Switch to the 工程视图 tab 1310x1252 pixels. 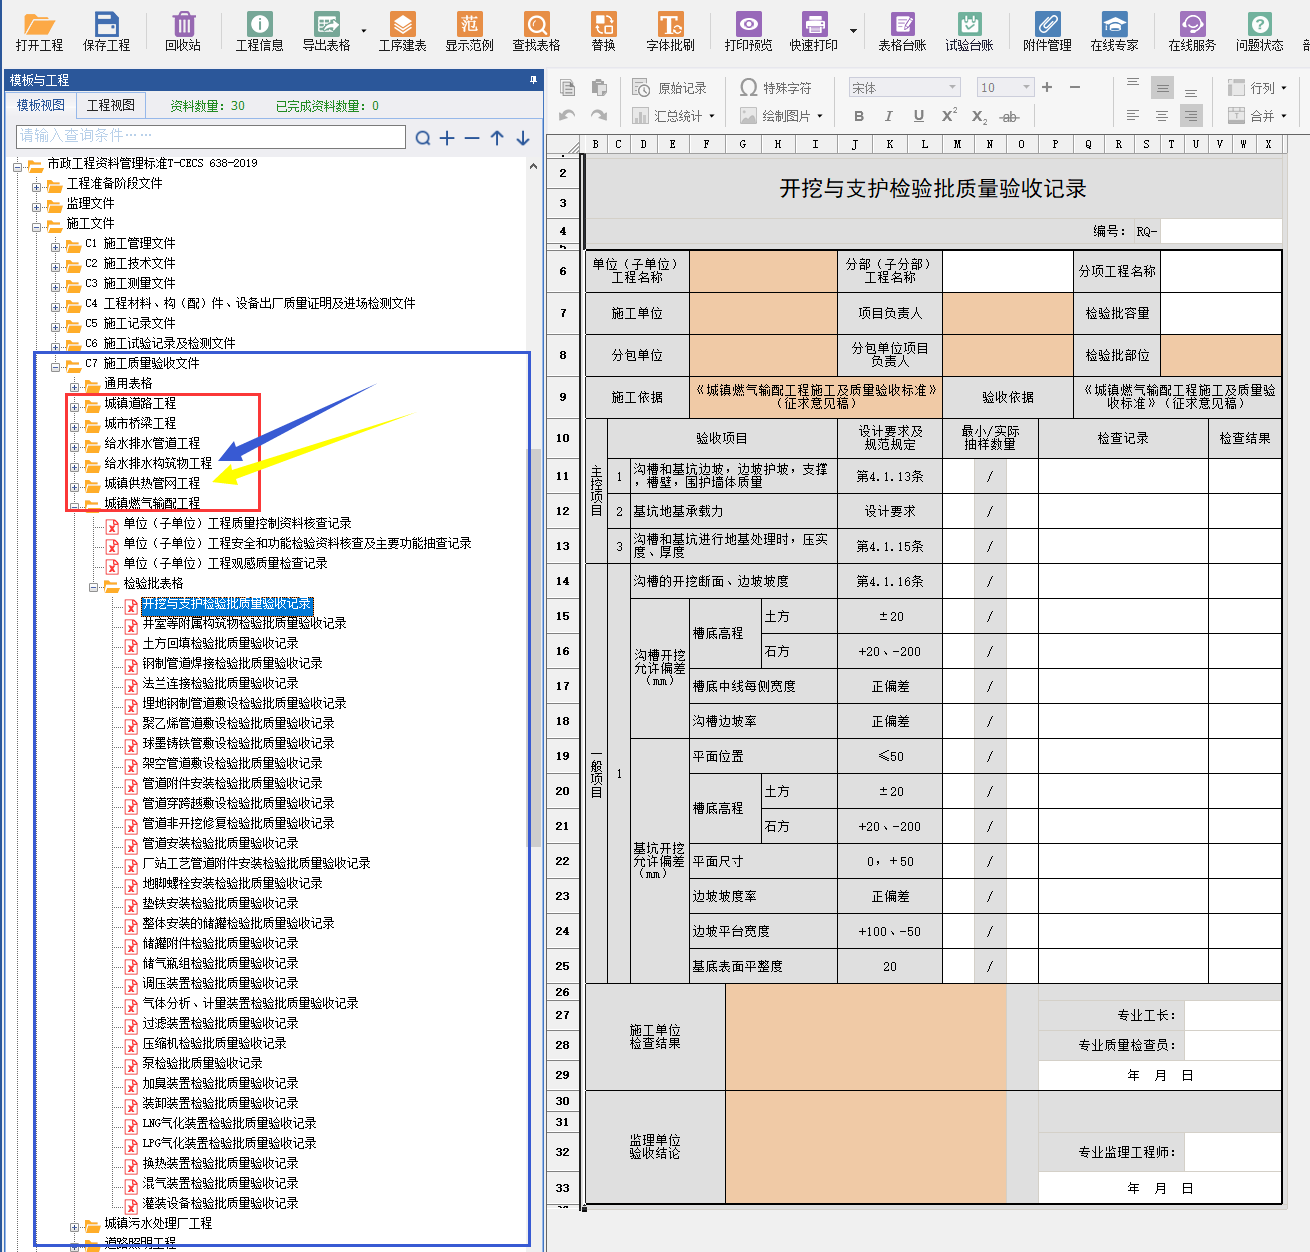111,105
